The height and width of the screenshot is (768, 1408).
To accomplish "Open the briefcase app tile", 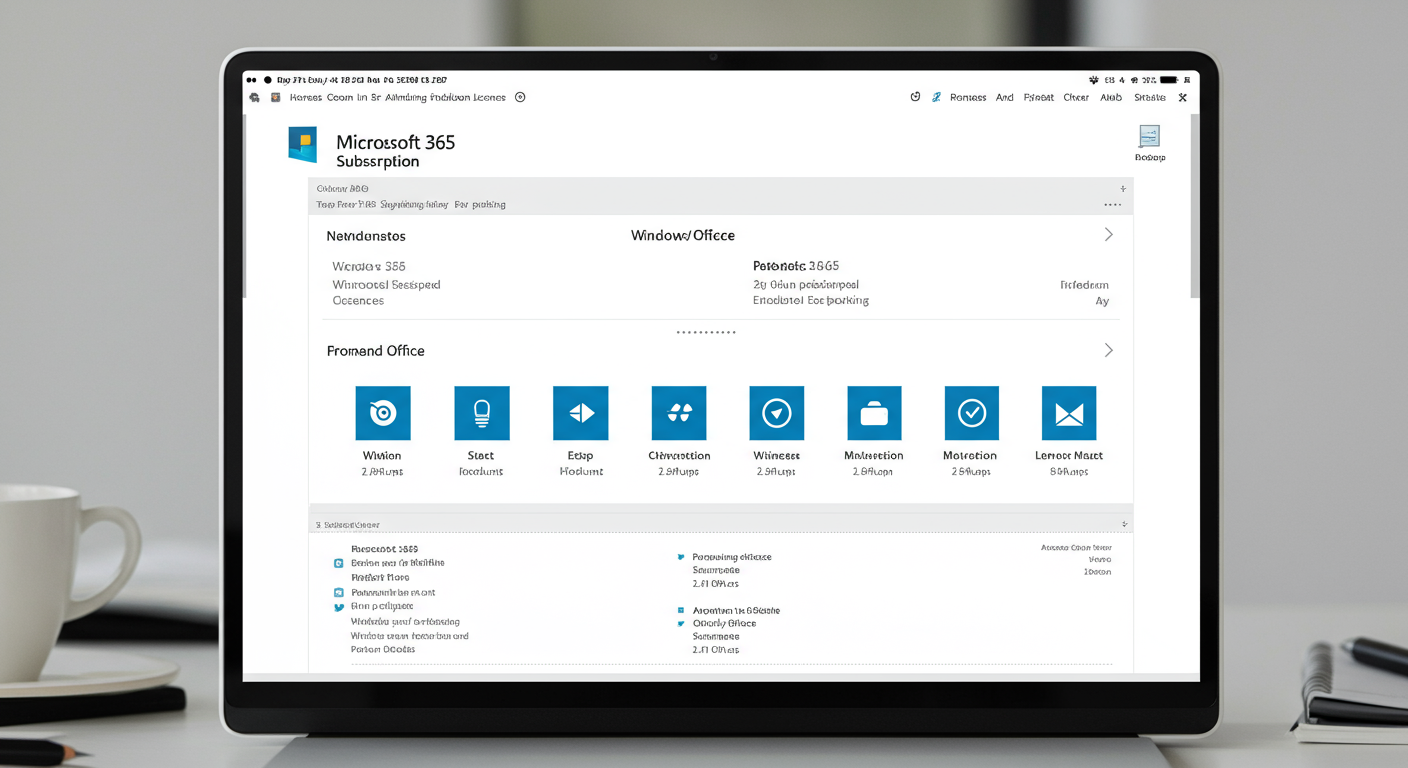I will point(874,413).
